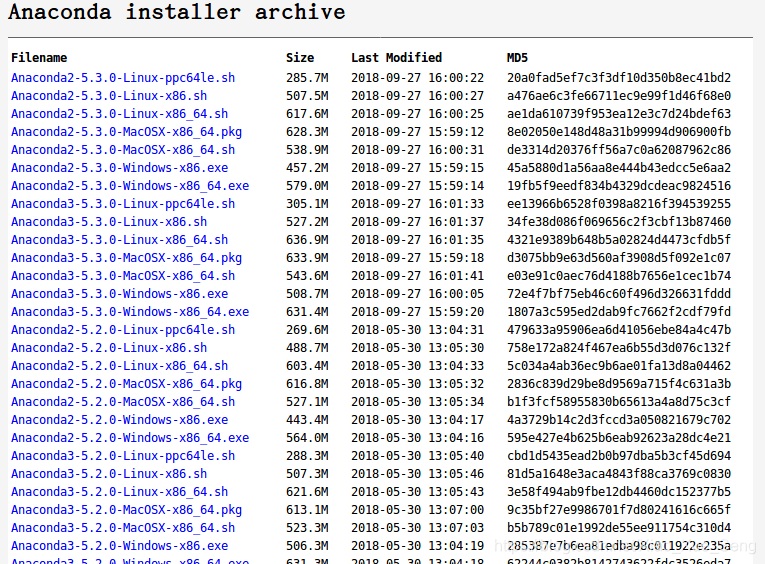Image resolution: width=765 pixels, height=564 pixels.
Task: Click MD5 hash ee13966b6528f0398a8216f394539255
Action: 619,204
